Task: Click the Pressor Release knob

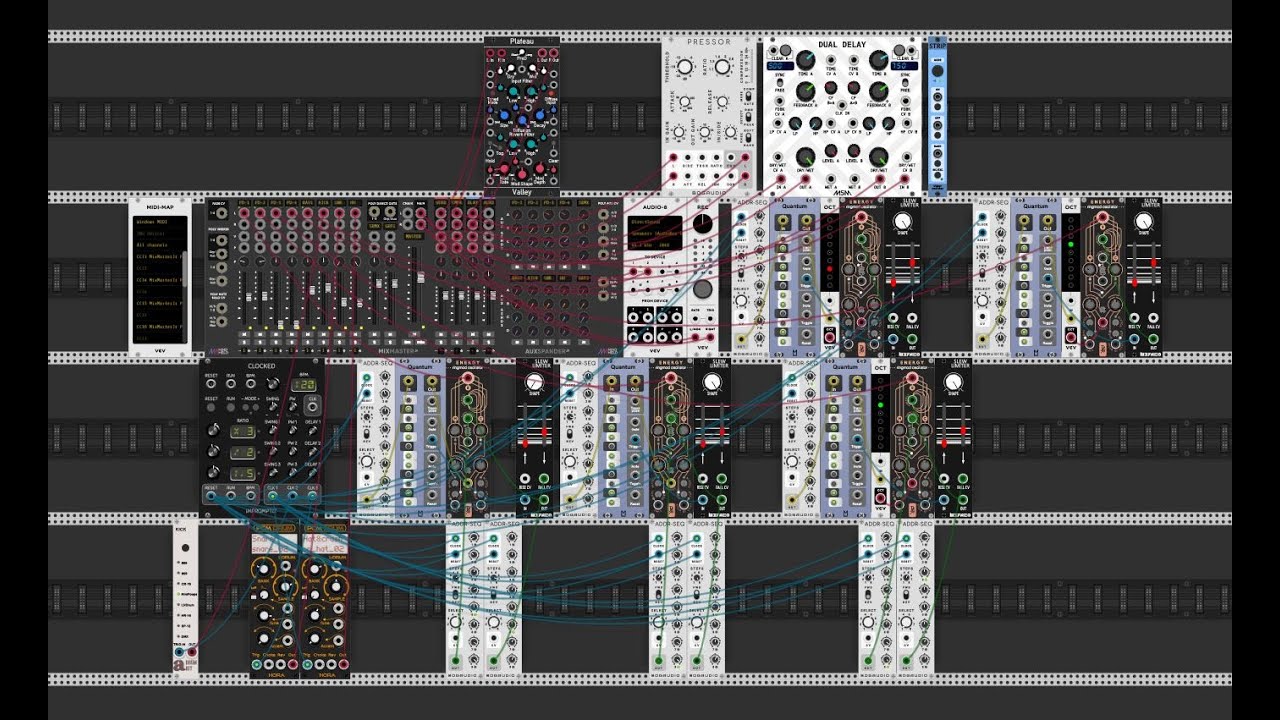Action: 722,101
